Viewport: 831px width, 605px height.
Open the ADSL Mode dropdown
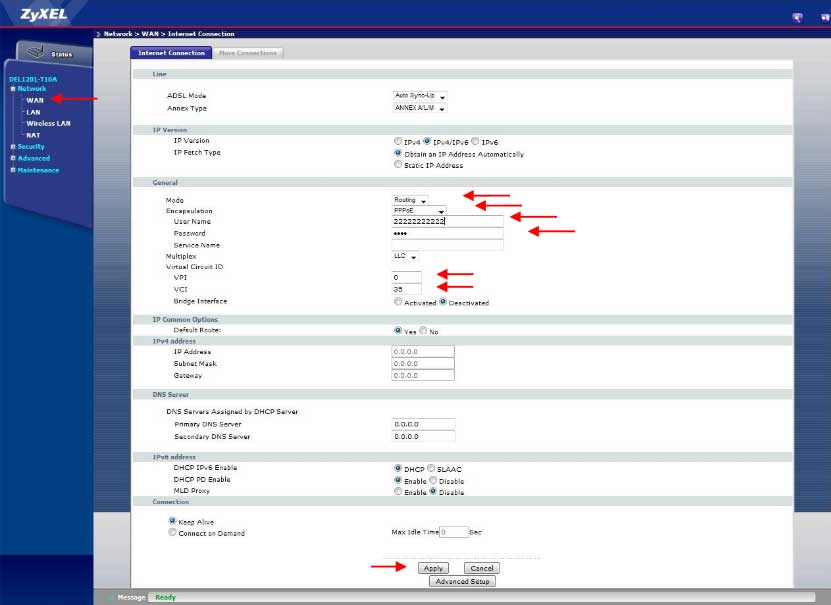[420, 95]
